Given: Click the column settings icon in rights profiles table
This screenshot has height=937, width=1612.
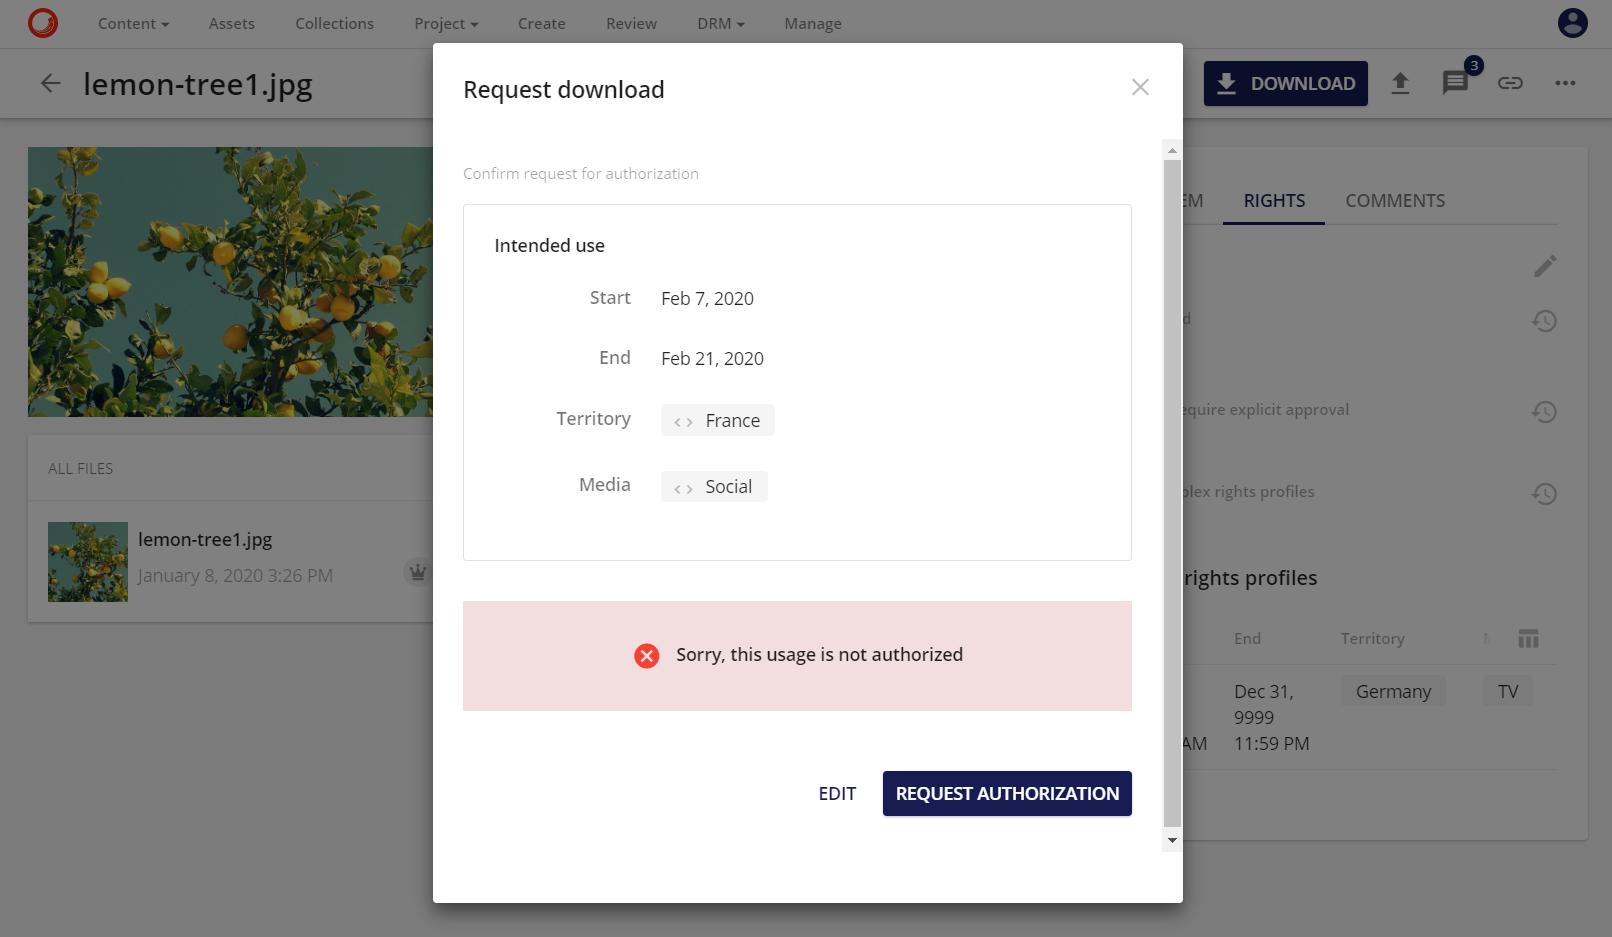Looking at the screenshot, I should [1528, 638].
